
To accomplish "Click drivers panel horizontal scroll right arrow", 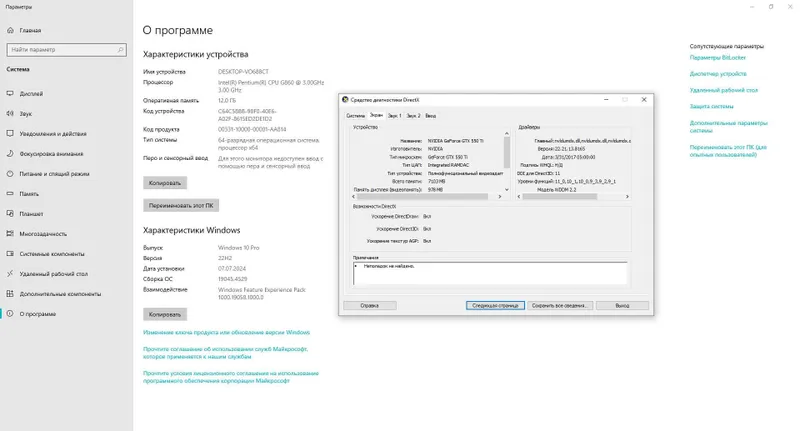I will click(x=627, y=196).
